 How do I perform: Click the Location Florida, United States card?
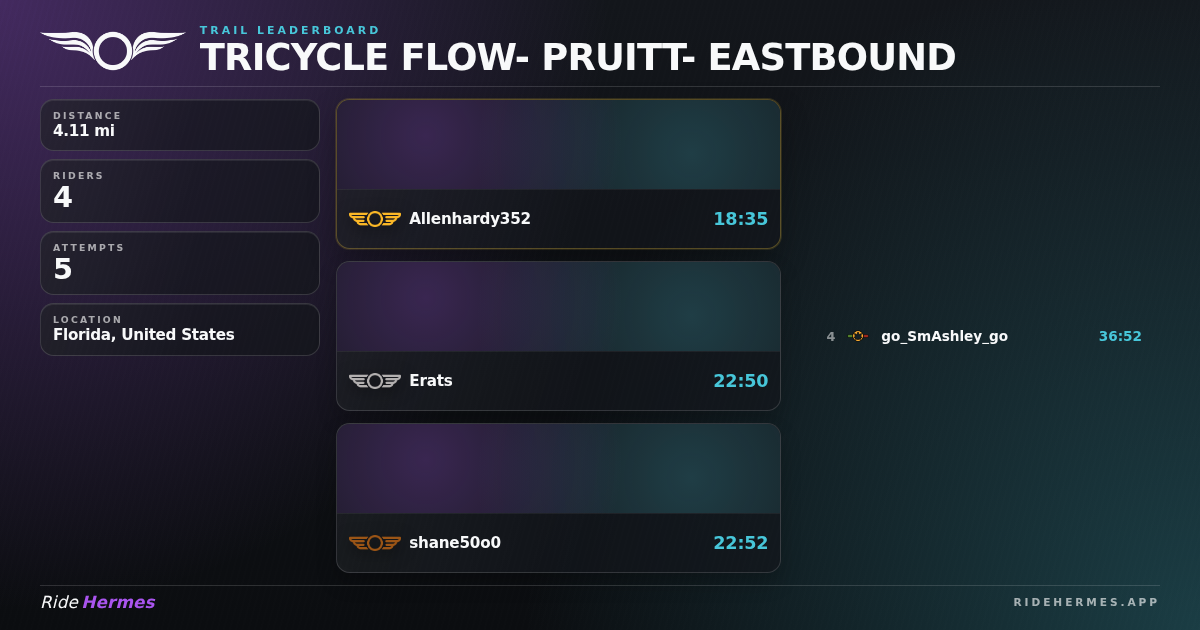click(x=180, y=329)
